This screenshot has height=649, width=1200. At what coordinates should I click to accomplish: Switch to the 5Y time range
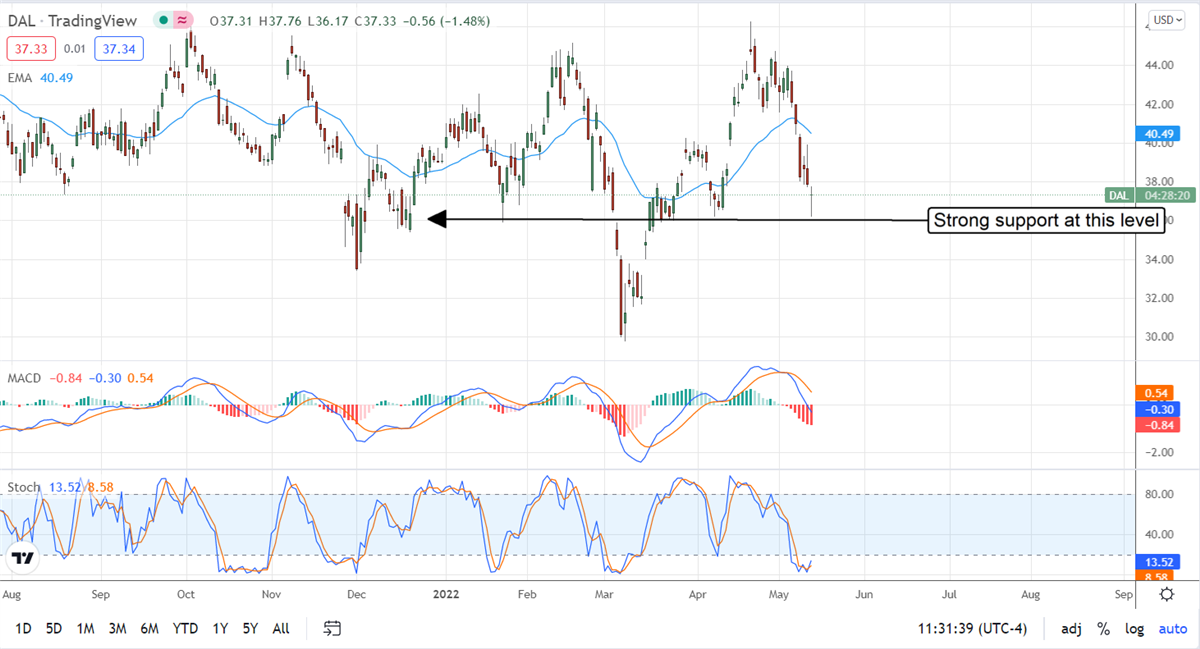pyautogui.click(x=250, y=628)
